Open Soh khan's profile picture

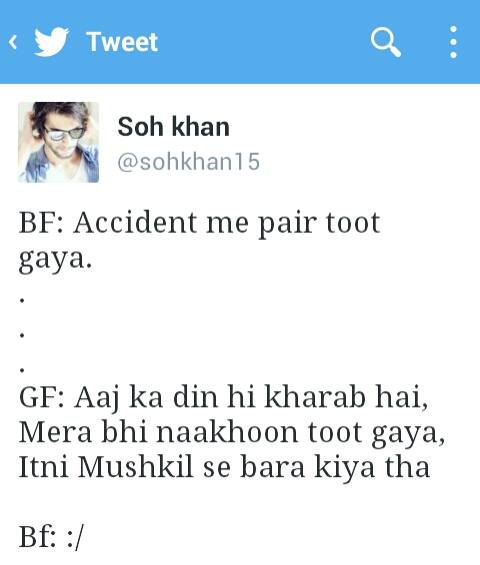click(x=58, y=142)
